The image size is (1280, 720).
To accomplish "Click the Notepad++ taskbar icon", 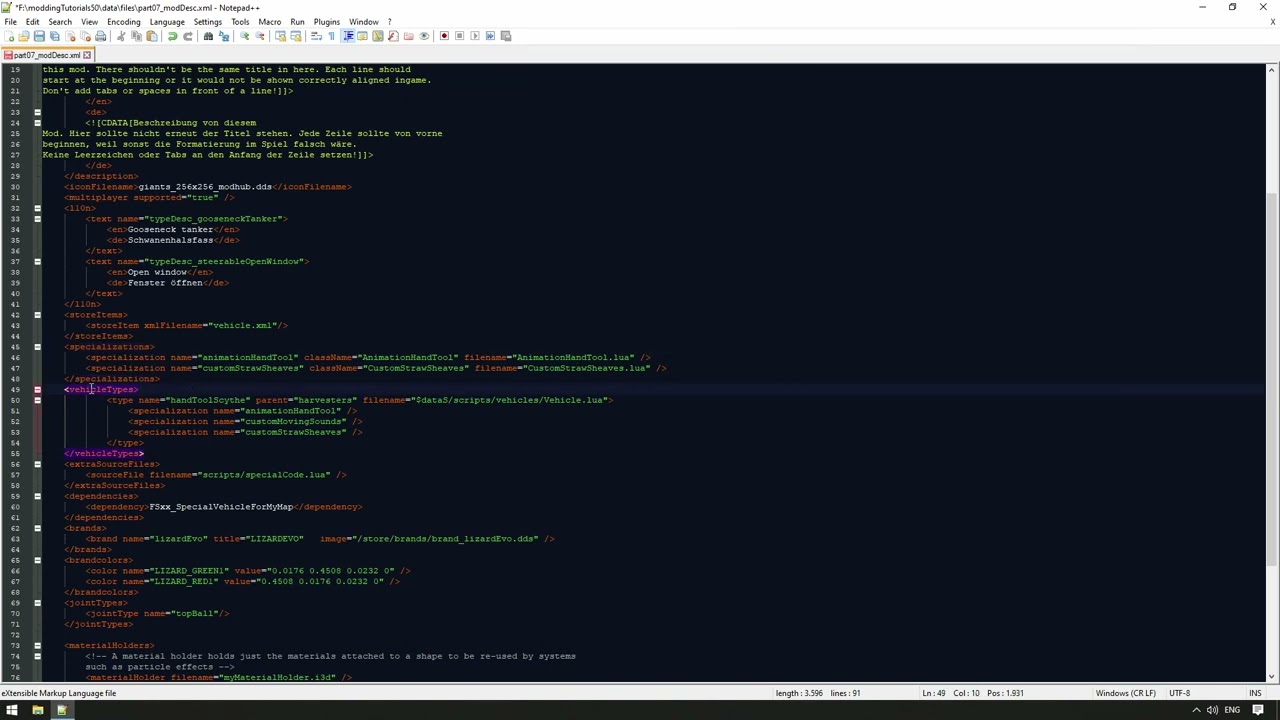I will pos(61,710).
